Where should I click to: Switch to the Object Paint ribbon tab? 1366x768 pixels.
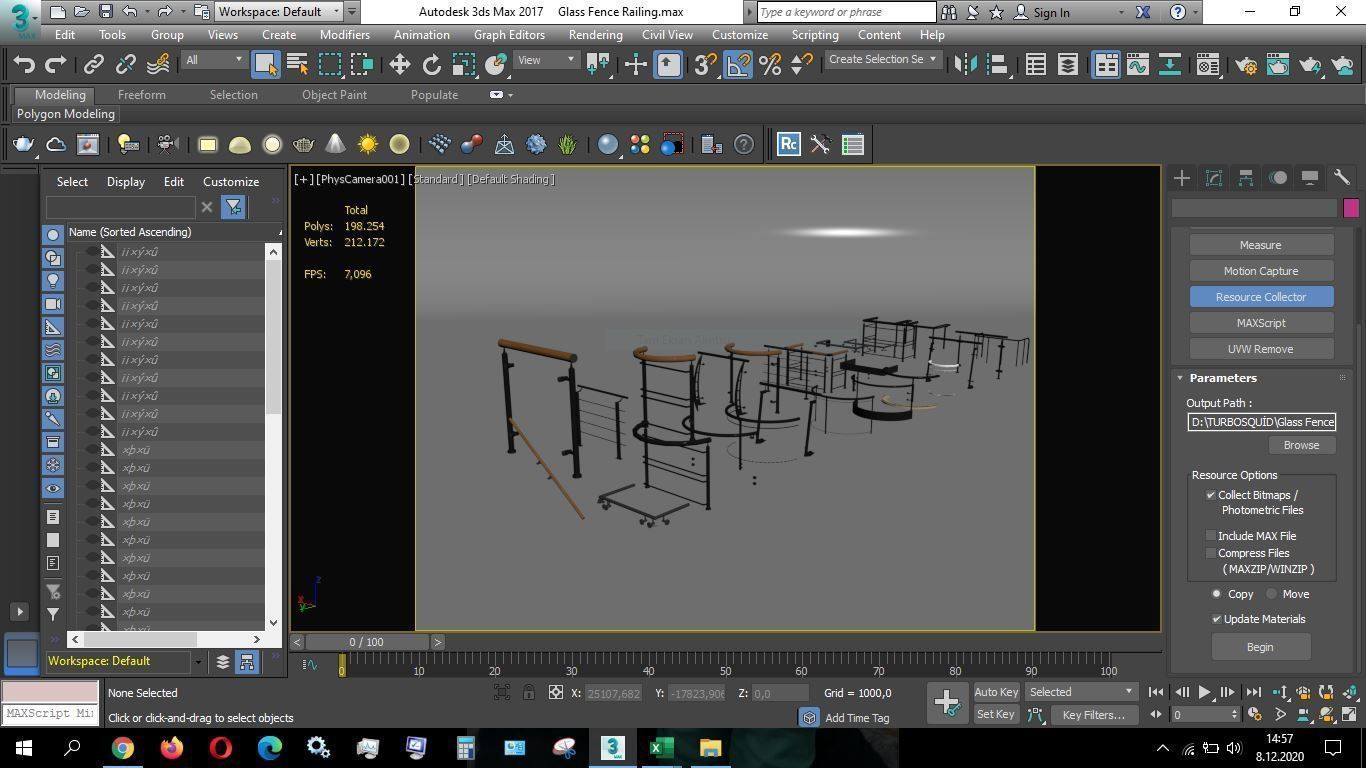click(x=334, y=95)
